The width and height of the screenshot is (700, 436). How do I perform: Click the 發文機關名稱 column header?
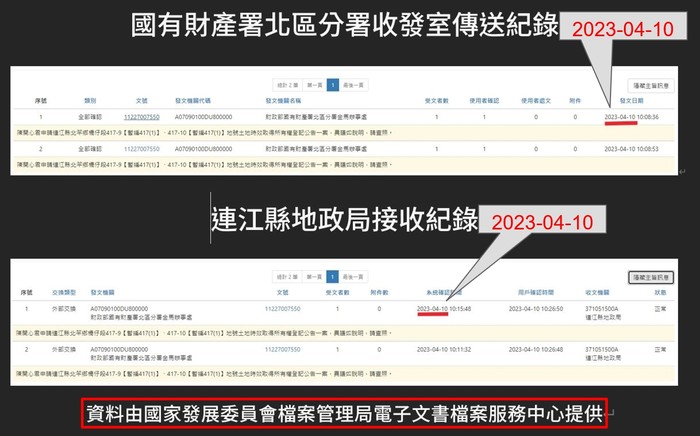click(283, 102)
